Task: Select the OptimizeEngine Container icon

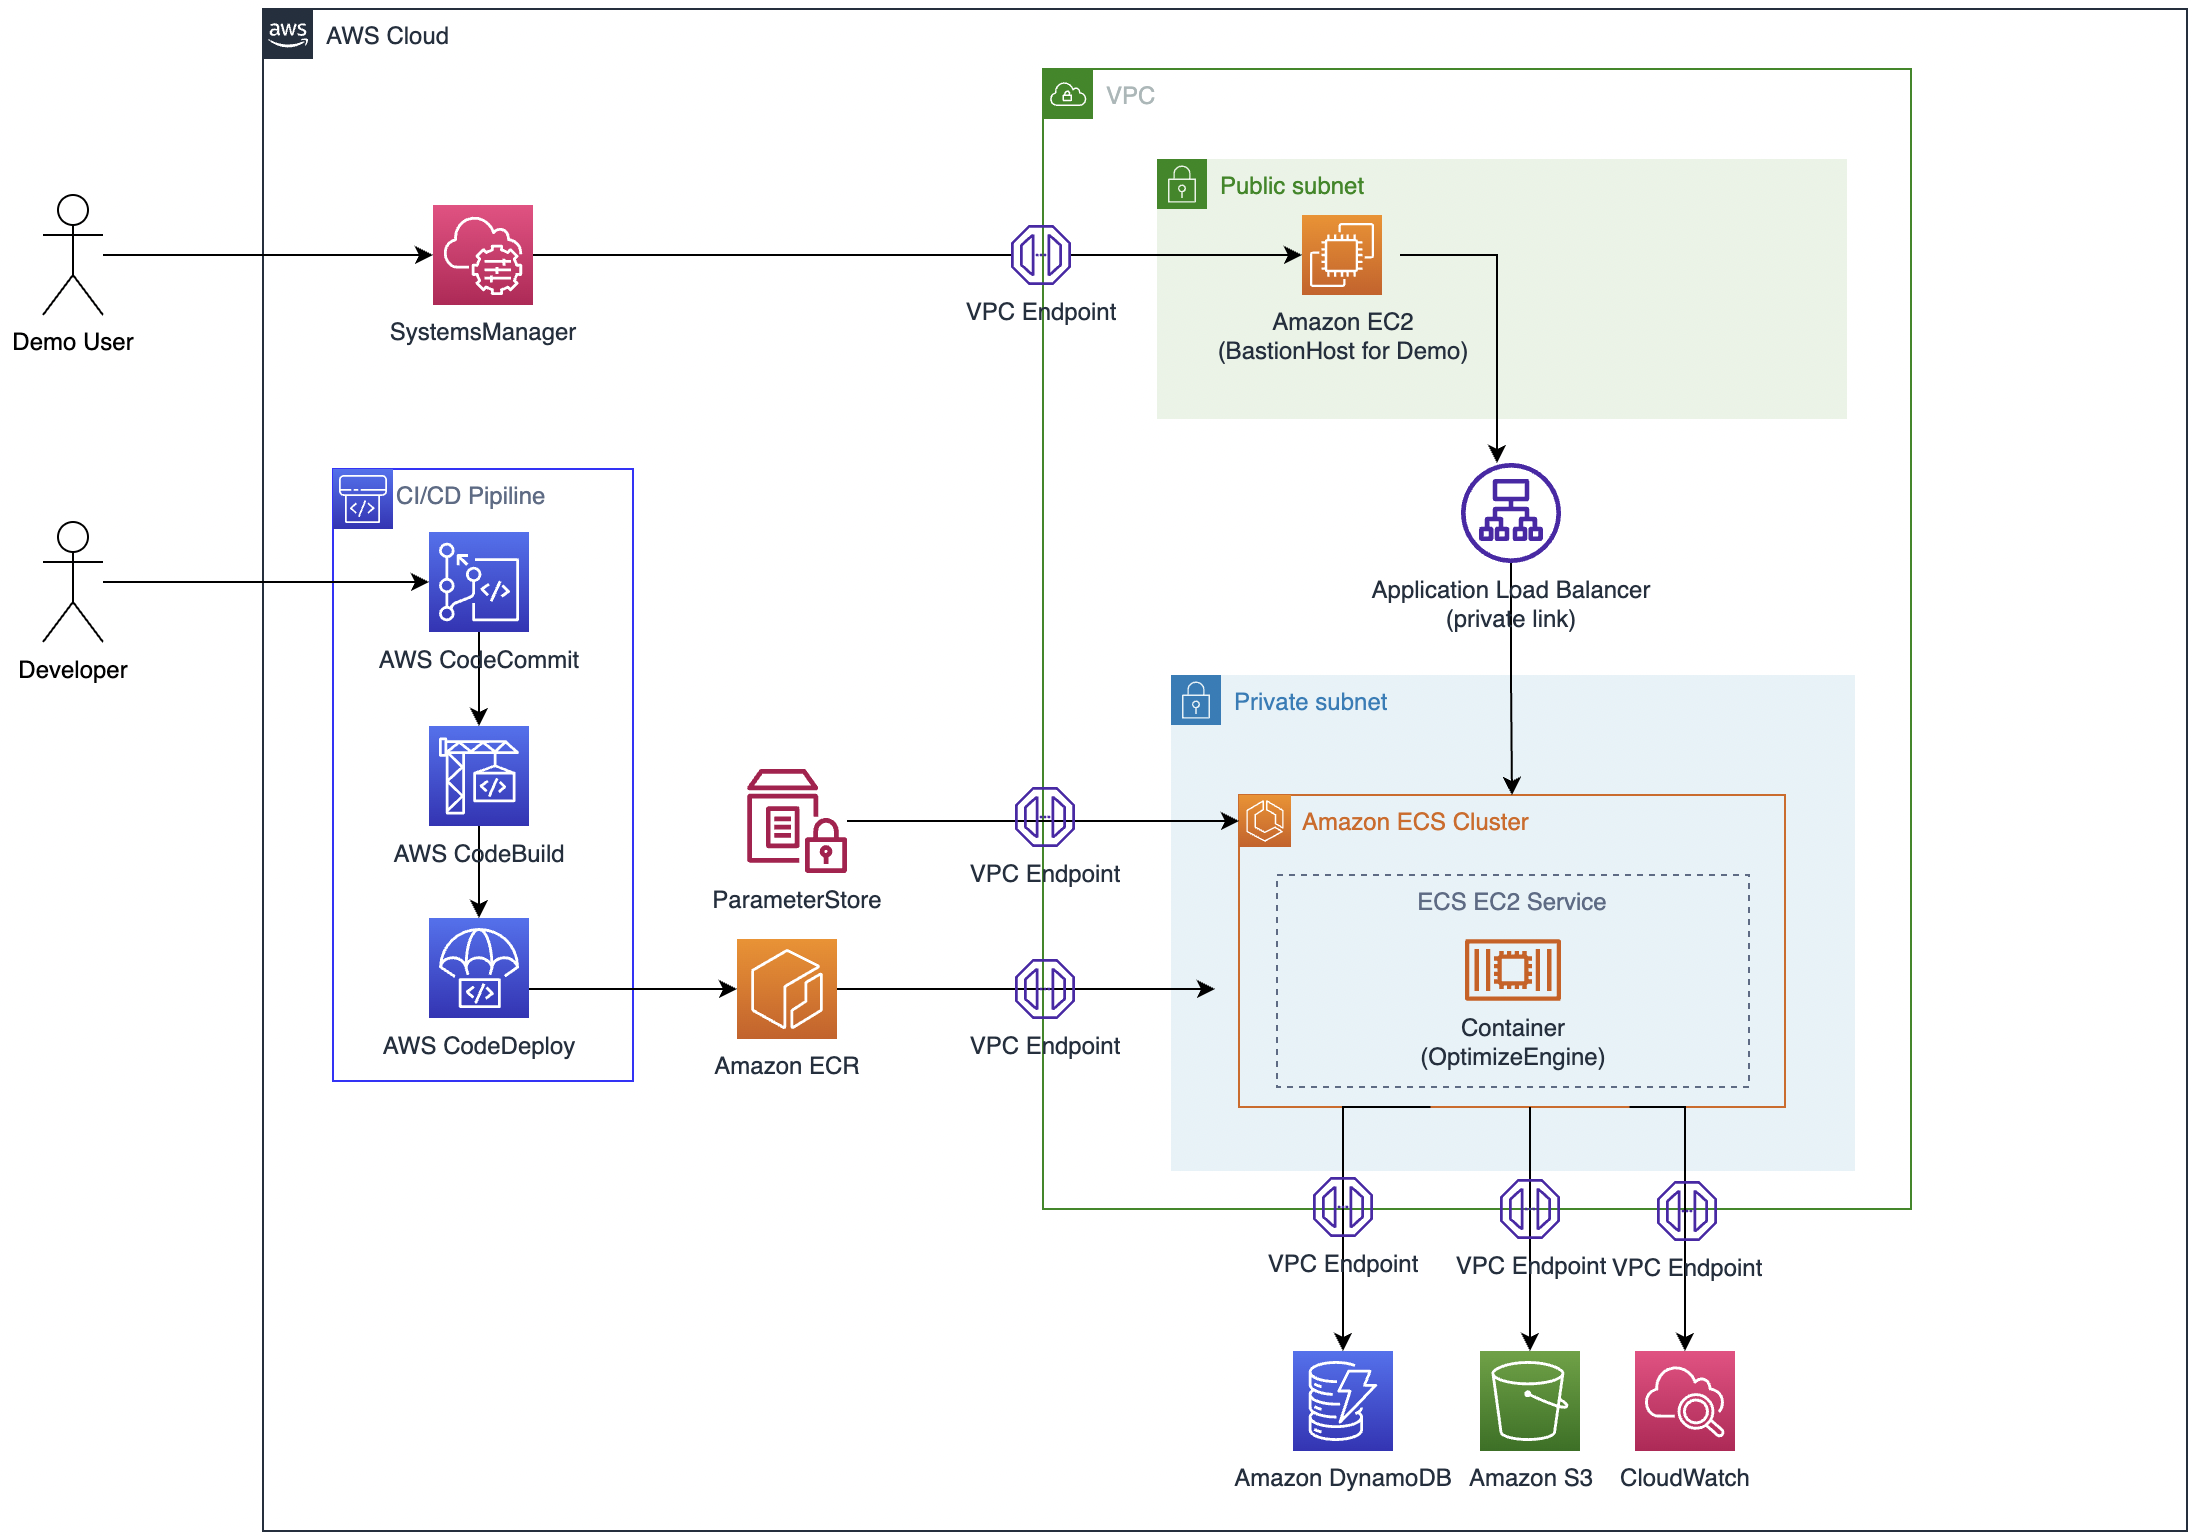Action: [1512, 969]
